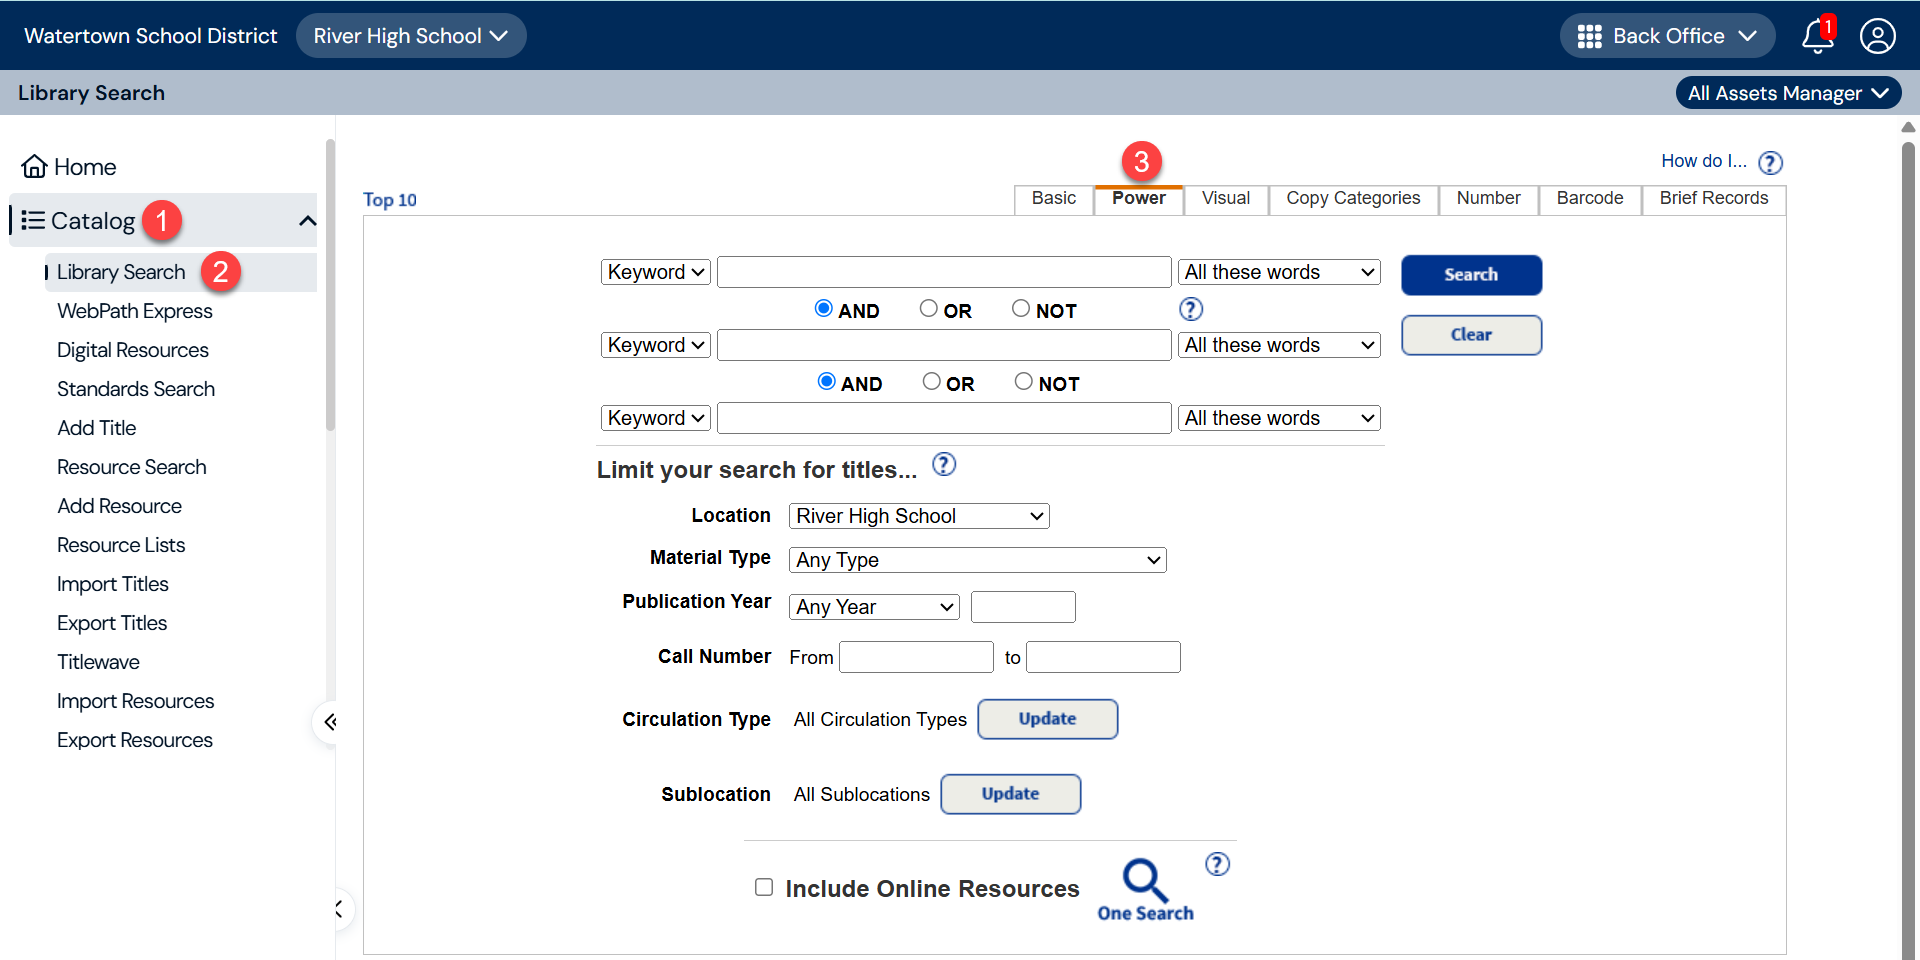Click the Search button
Screen dimensions: 1920x960
tap(1470, 275)
